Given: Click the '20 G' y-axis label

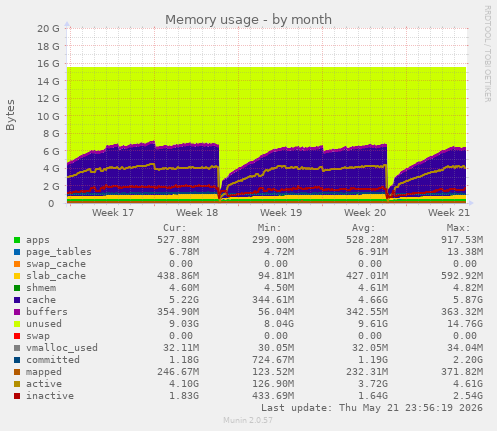Looking at the screenshot, I should click(48, 29).
